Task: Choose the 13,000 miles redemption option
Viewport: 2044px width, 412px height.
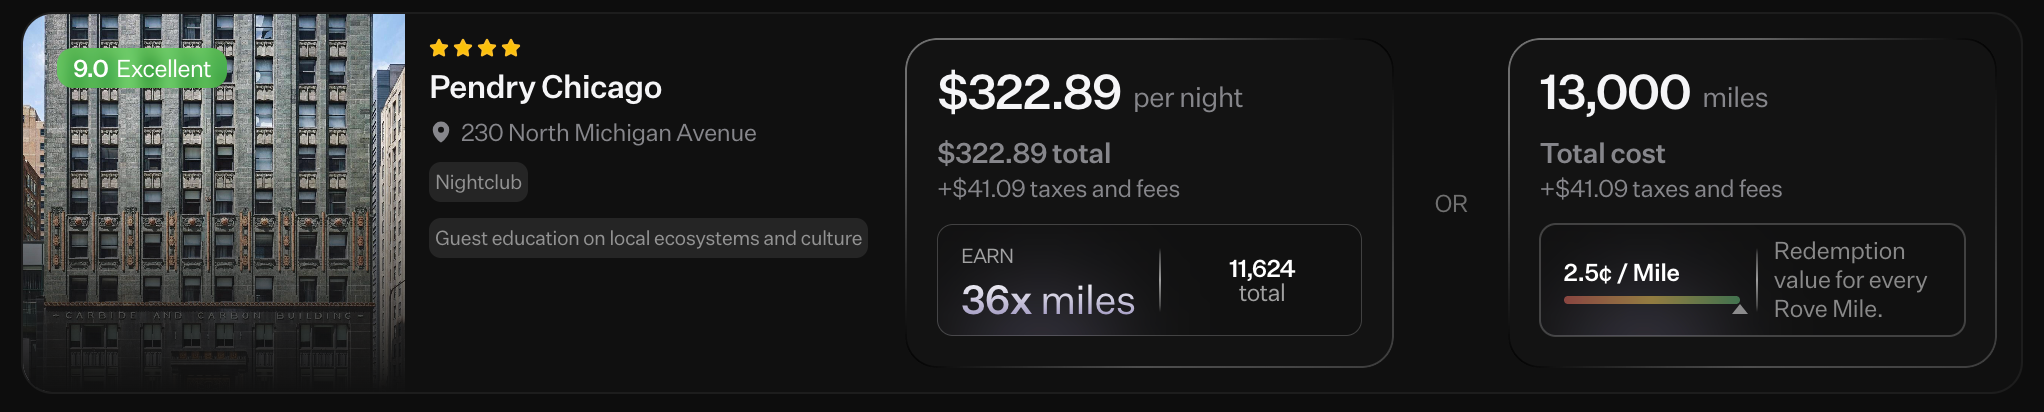Action: coord(1653,93)
